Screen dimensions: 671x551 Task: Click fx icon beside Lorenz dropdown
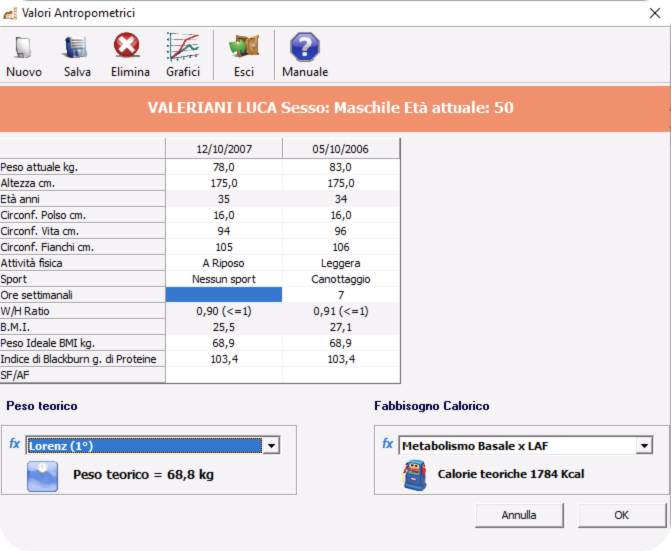click(15, 444)
